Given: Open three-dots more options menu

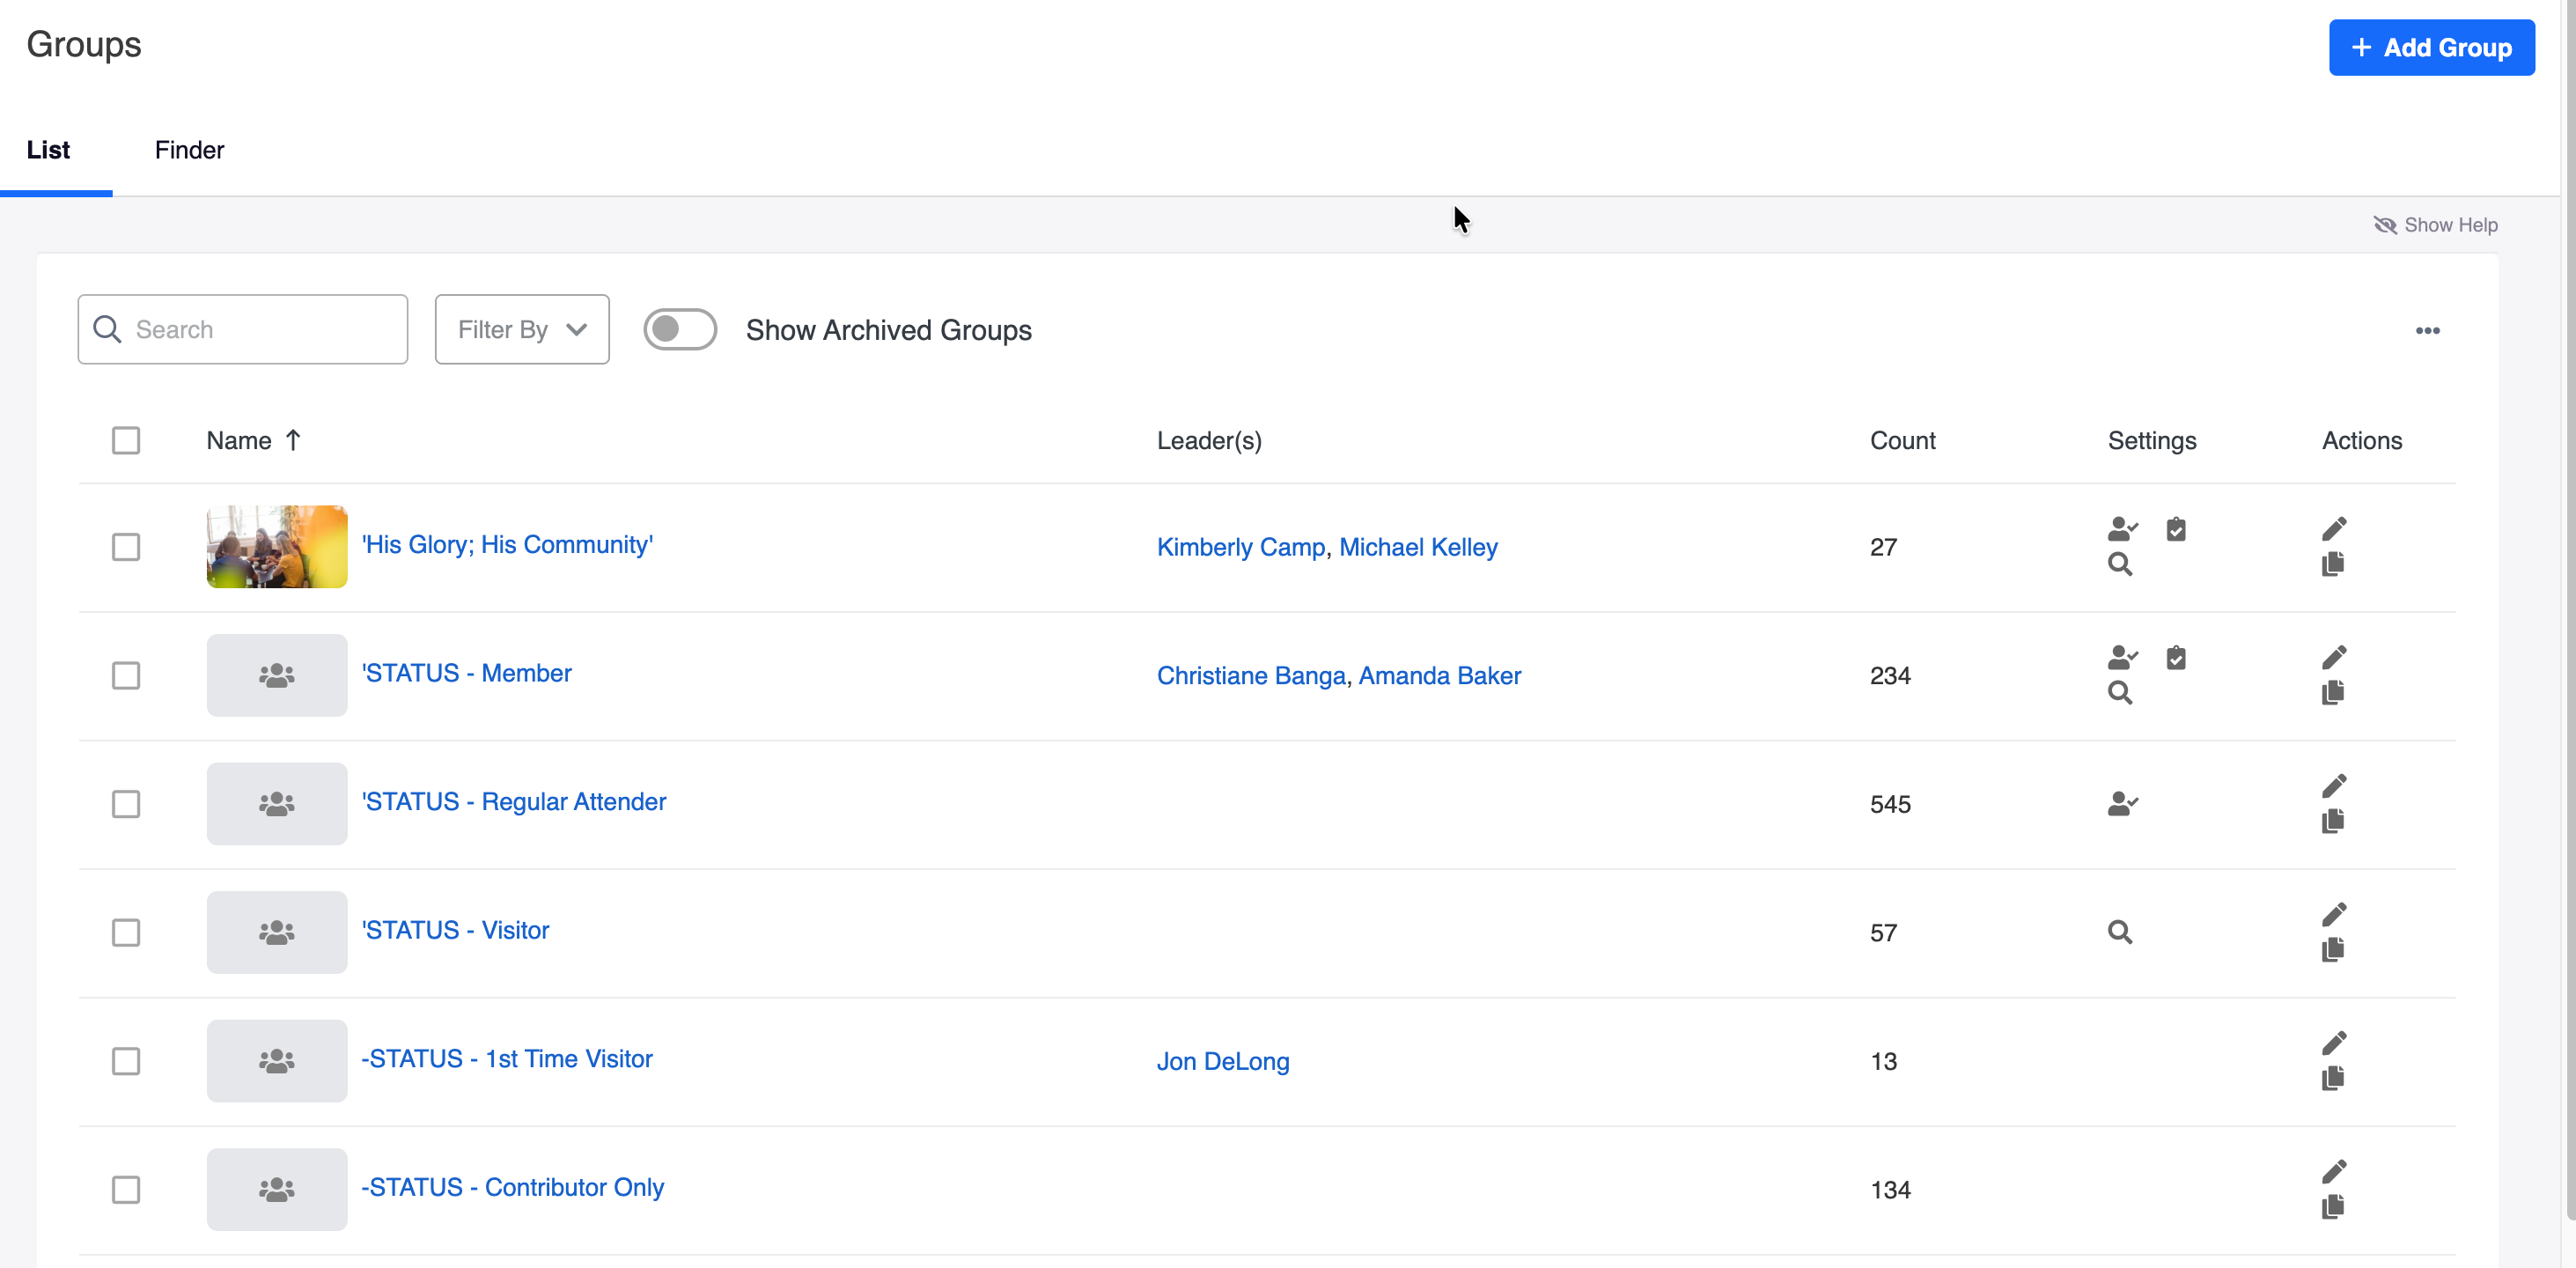Looking at the screenshot, I should (2427, 330).
